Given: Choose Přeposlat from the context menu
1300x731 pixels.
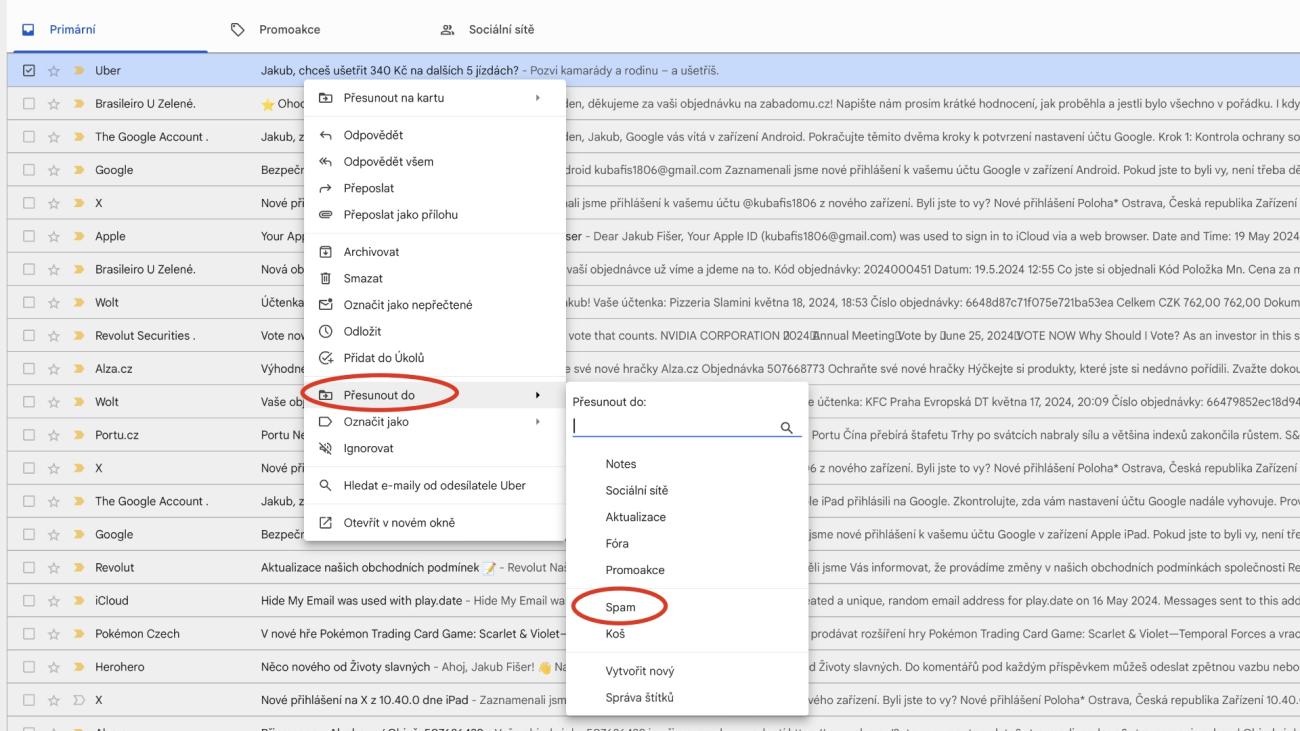Looking at the screenshot, I should tap(434, 188).
